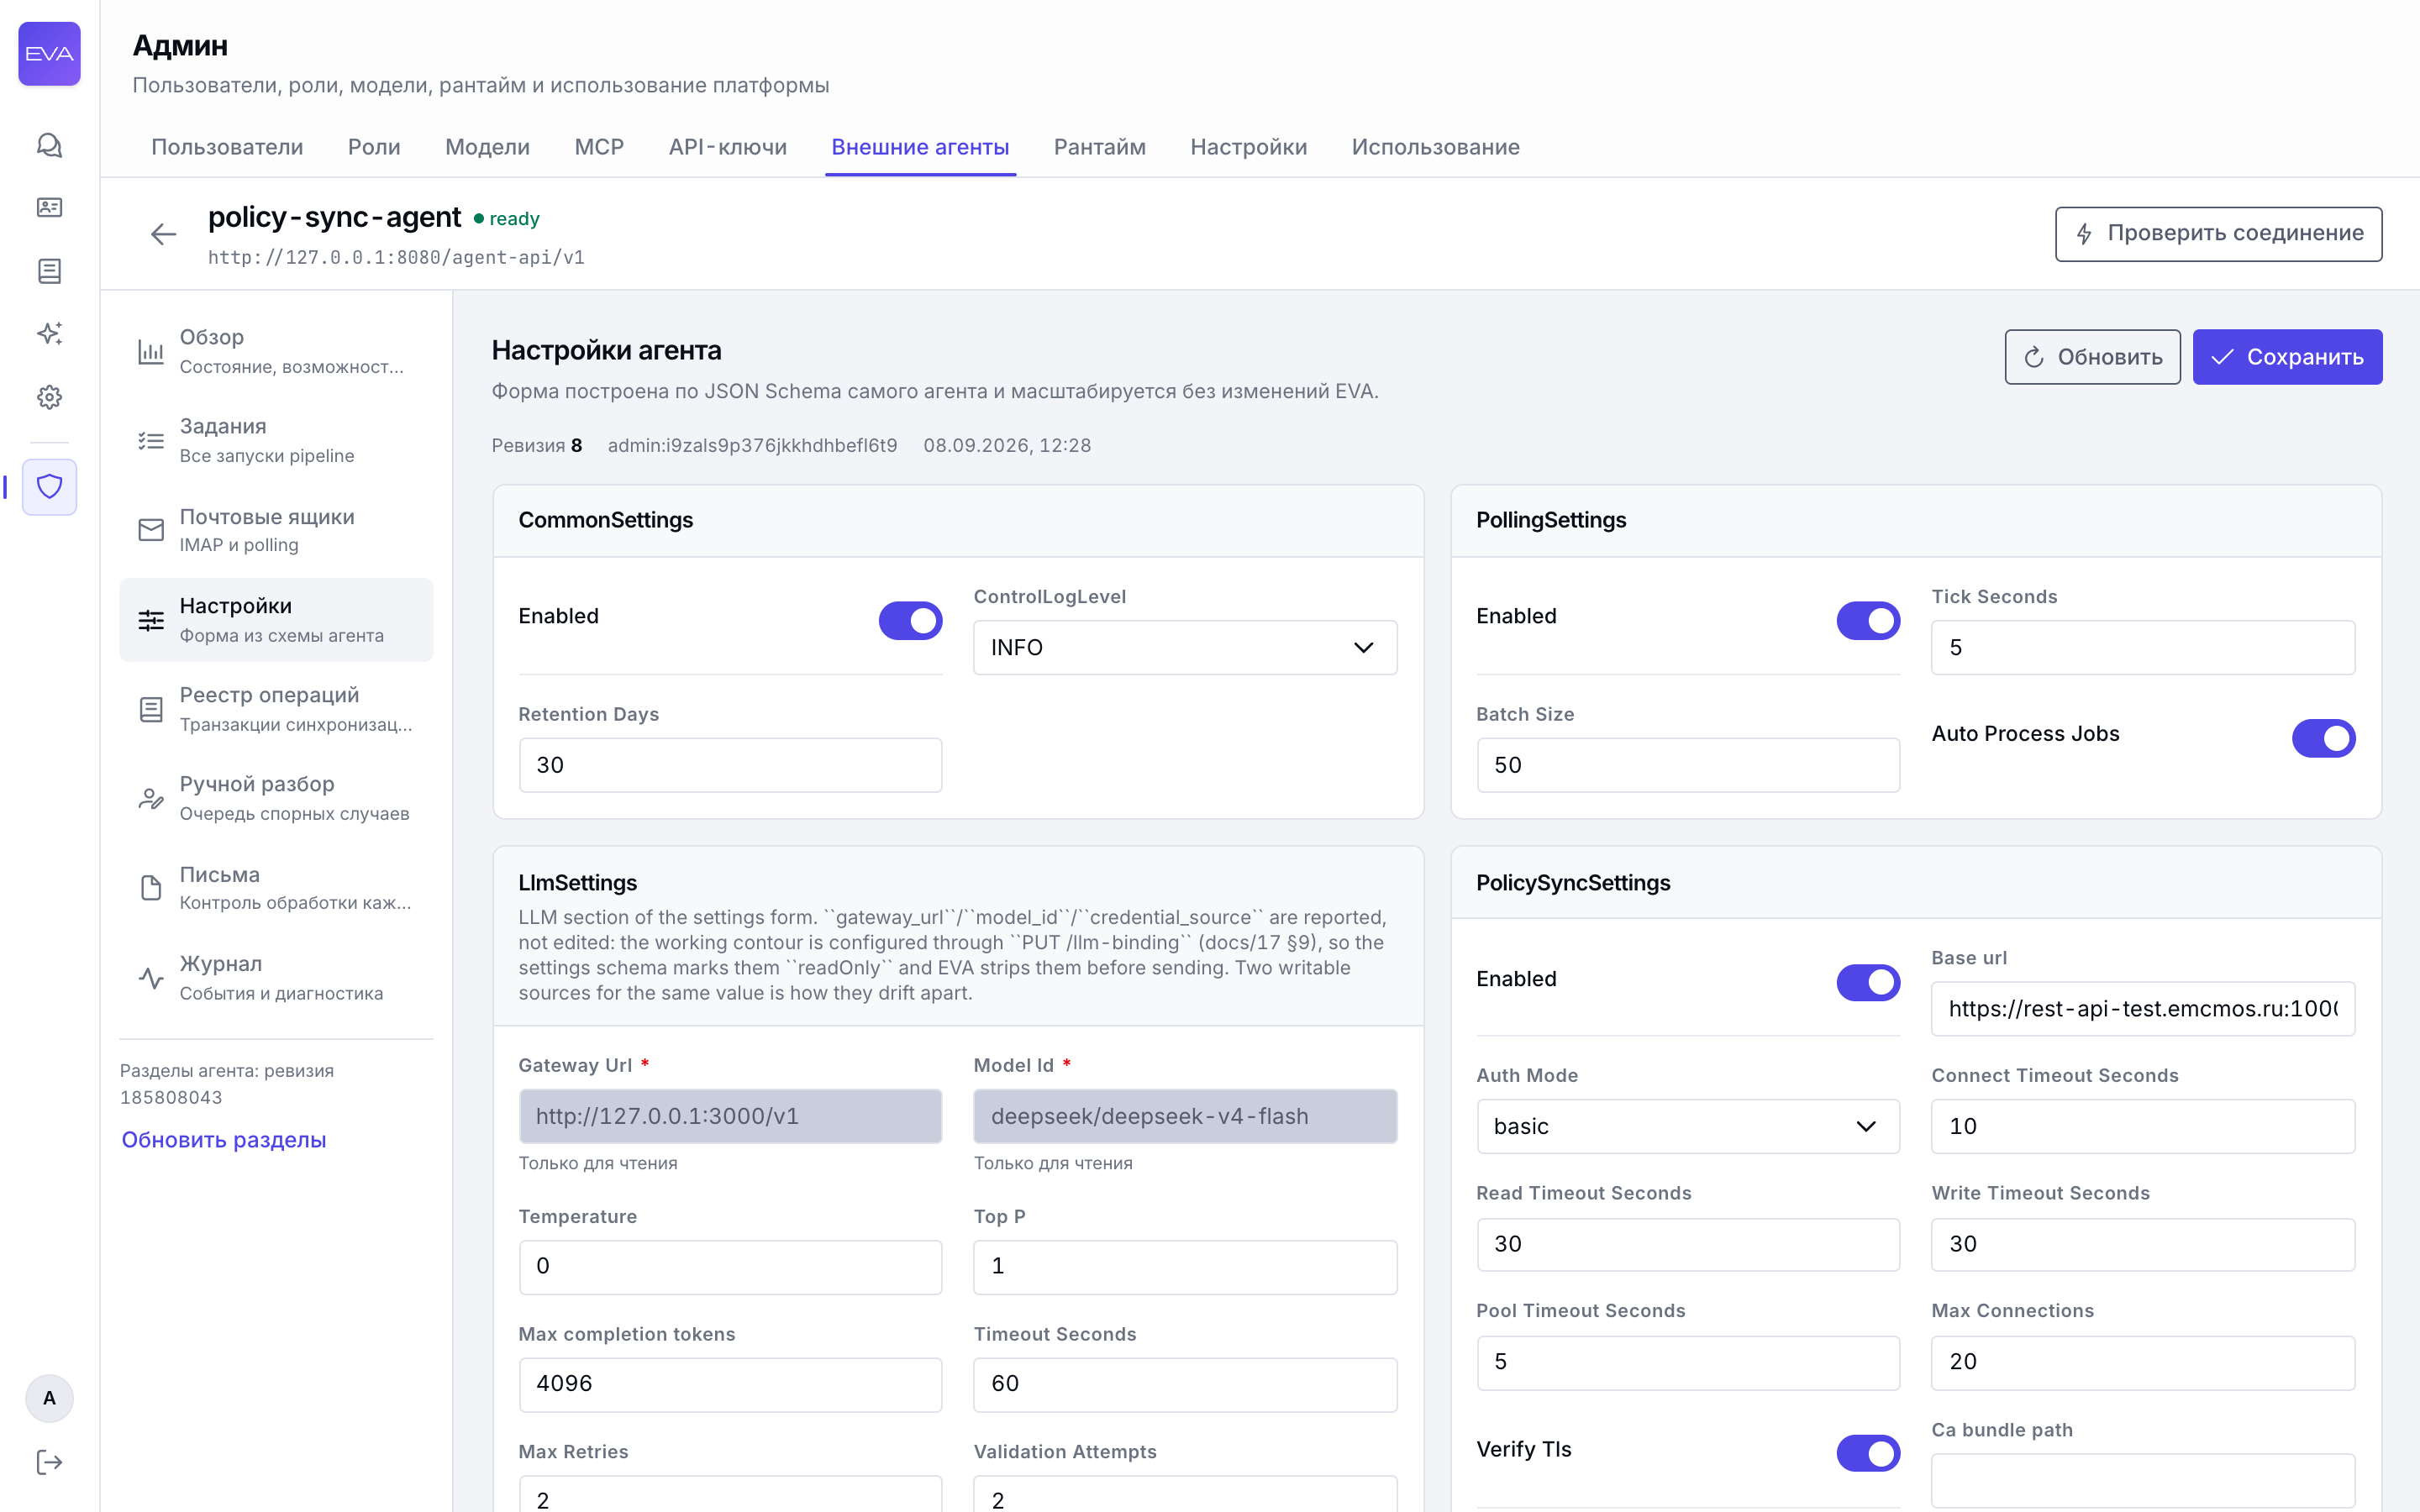Viewport: 2420px width, 1512px height.
Task: Click the Connect Timeout Seconds field
Action: 2143,1126
